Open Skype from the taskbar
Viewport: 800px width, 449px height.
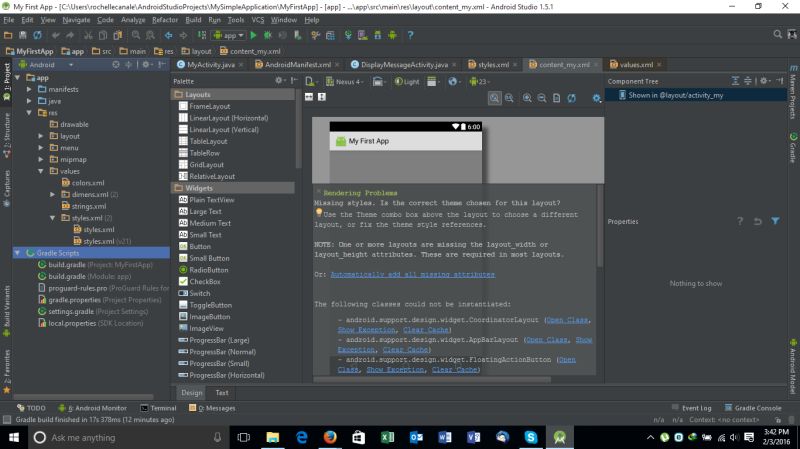(531, 437)
